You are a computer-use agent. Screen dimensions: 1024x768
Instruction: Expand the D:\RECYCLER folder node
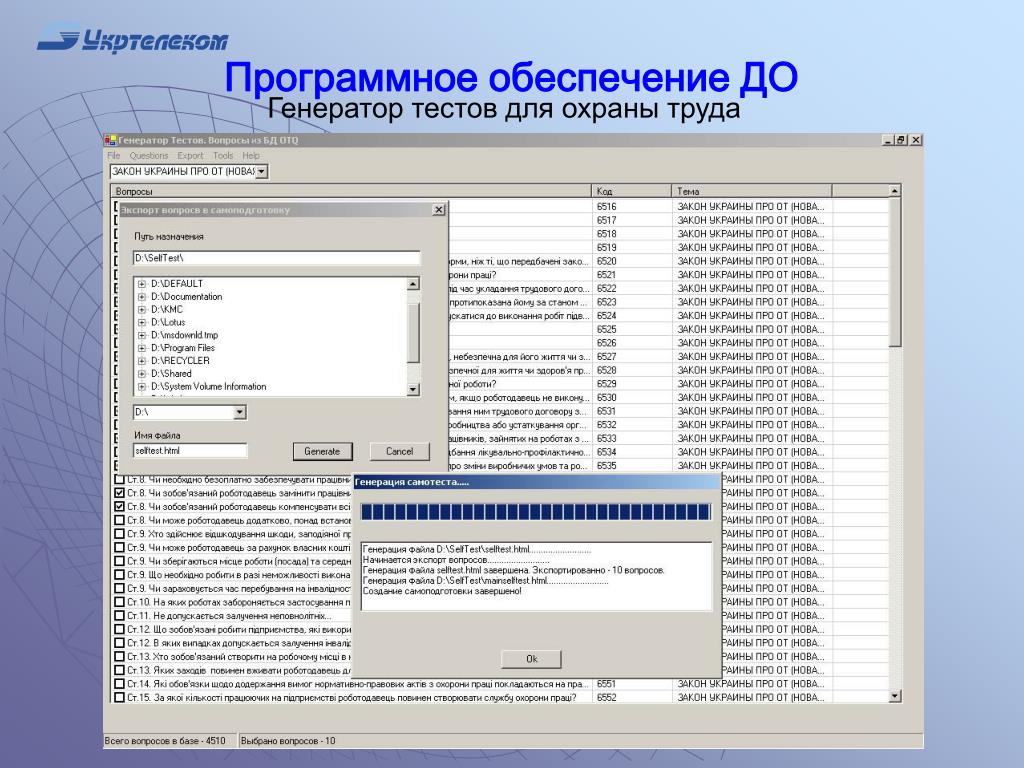[x=142, y=361]
